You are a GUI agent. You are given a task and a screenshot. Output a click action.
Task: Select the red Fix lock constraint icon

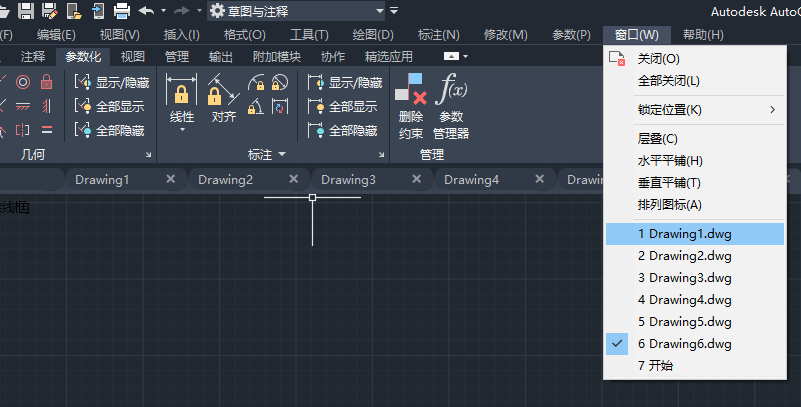click(46, 82)
